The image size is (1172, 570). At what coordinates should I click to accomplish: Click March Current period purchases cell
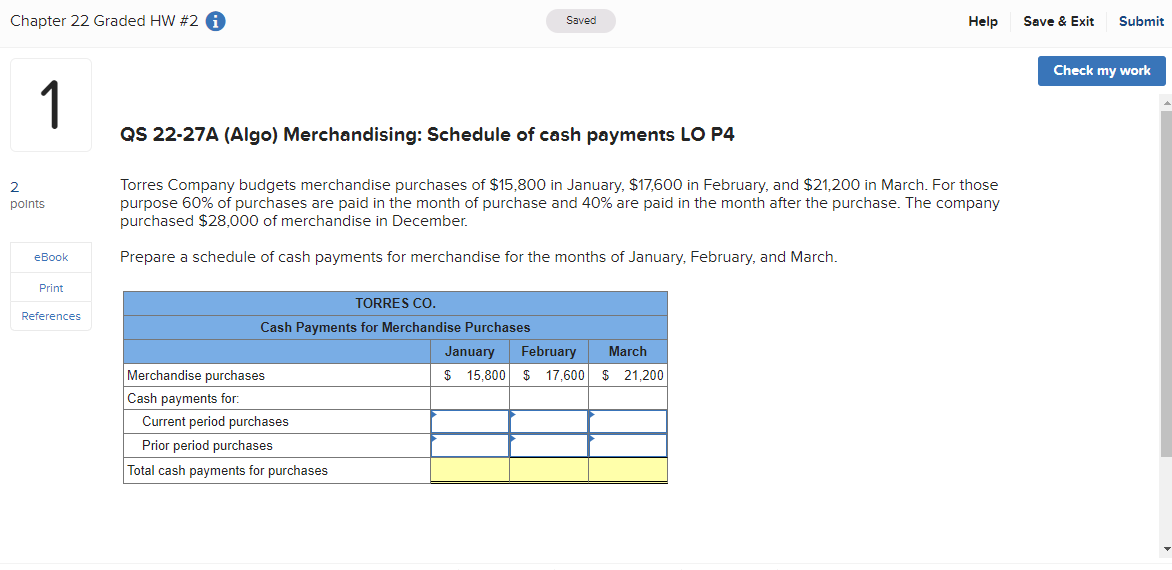[x=628, y=421]
